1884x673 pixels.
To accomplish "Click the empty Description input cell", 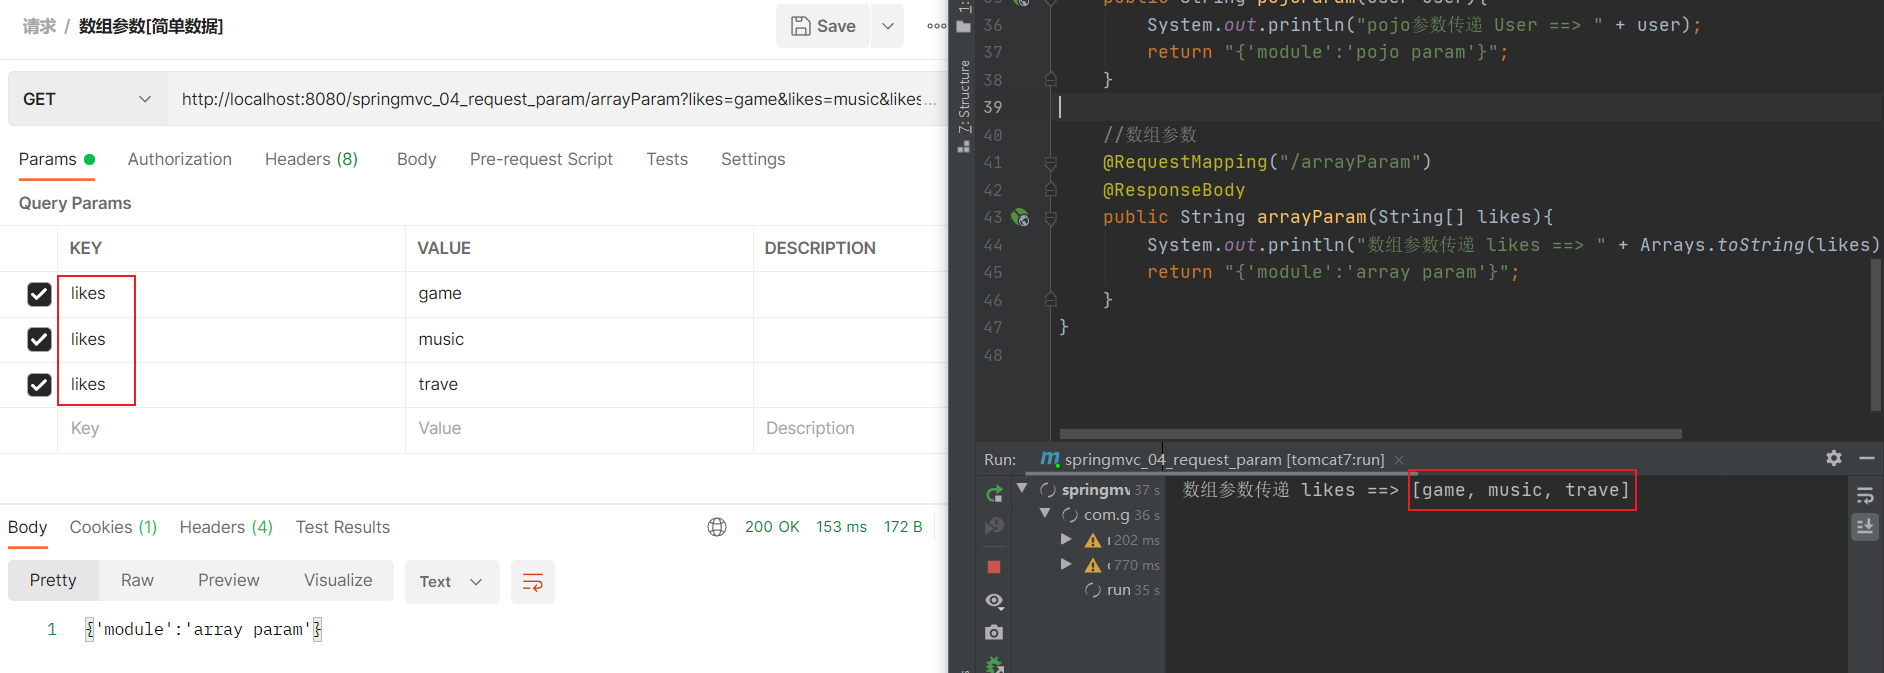I will [x=850, y=429].
